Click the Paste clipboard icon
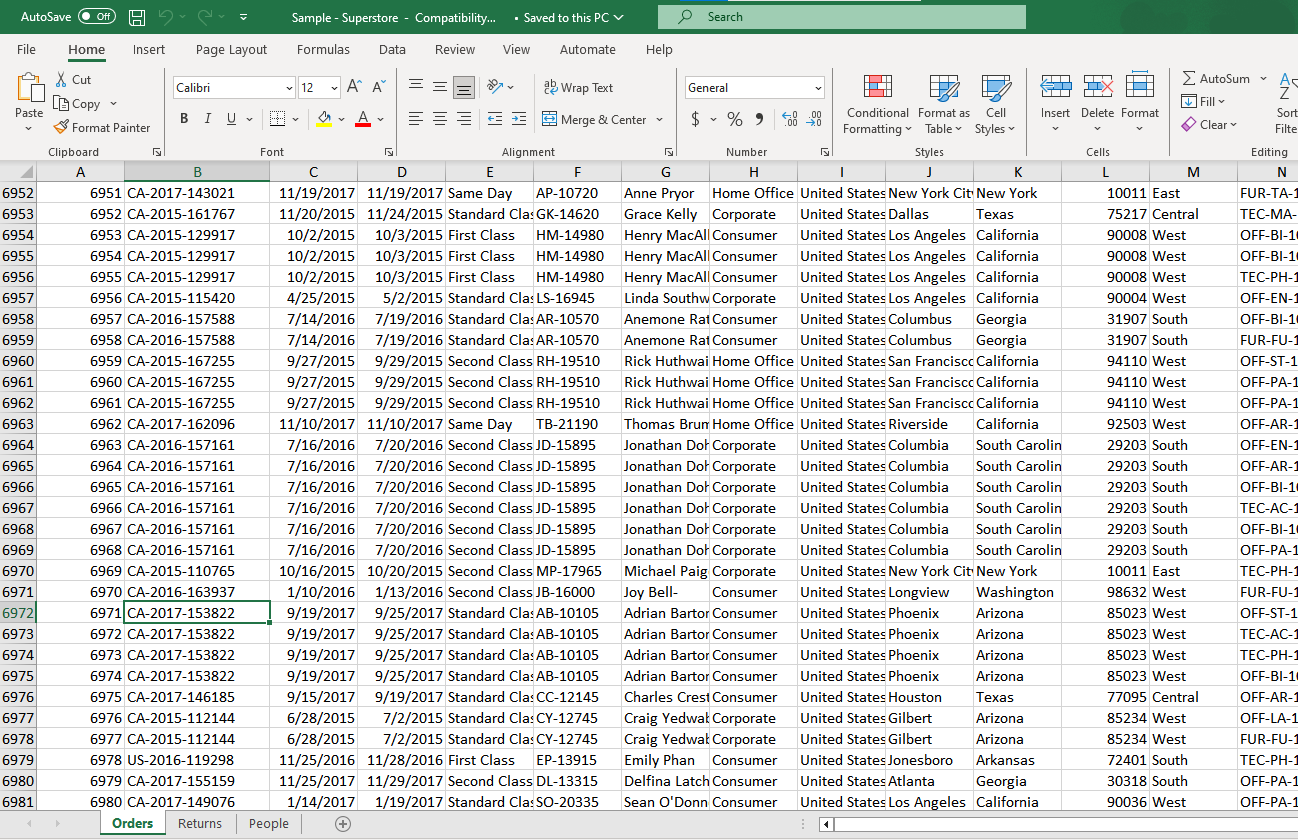Image resolution: width=1298 pixels, height=840 pixels. [30, 88]
